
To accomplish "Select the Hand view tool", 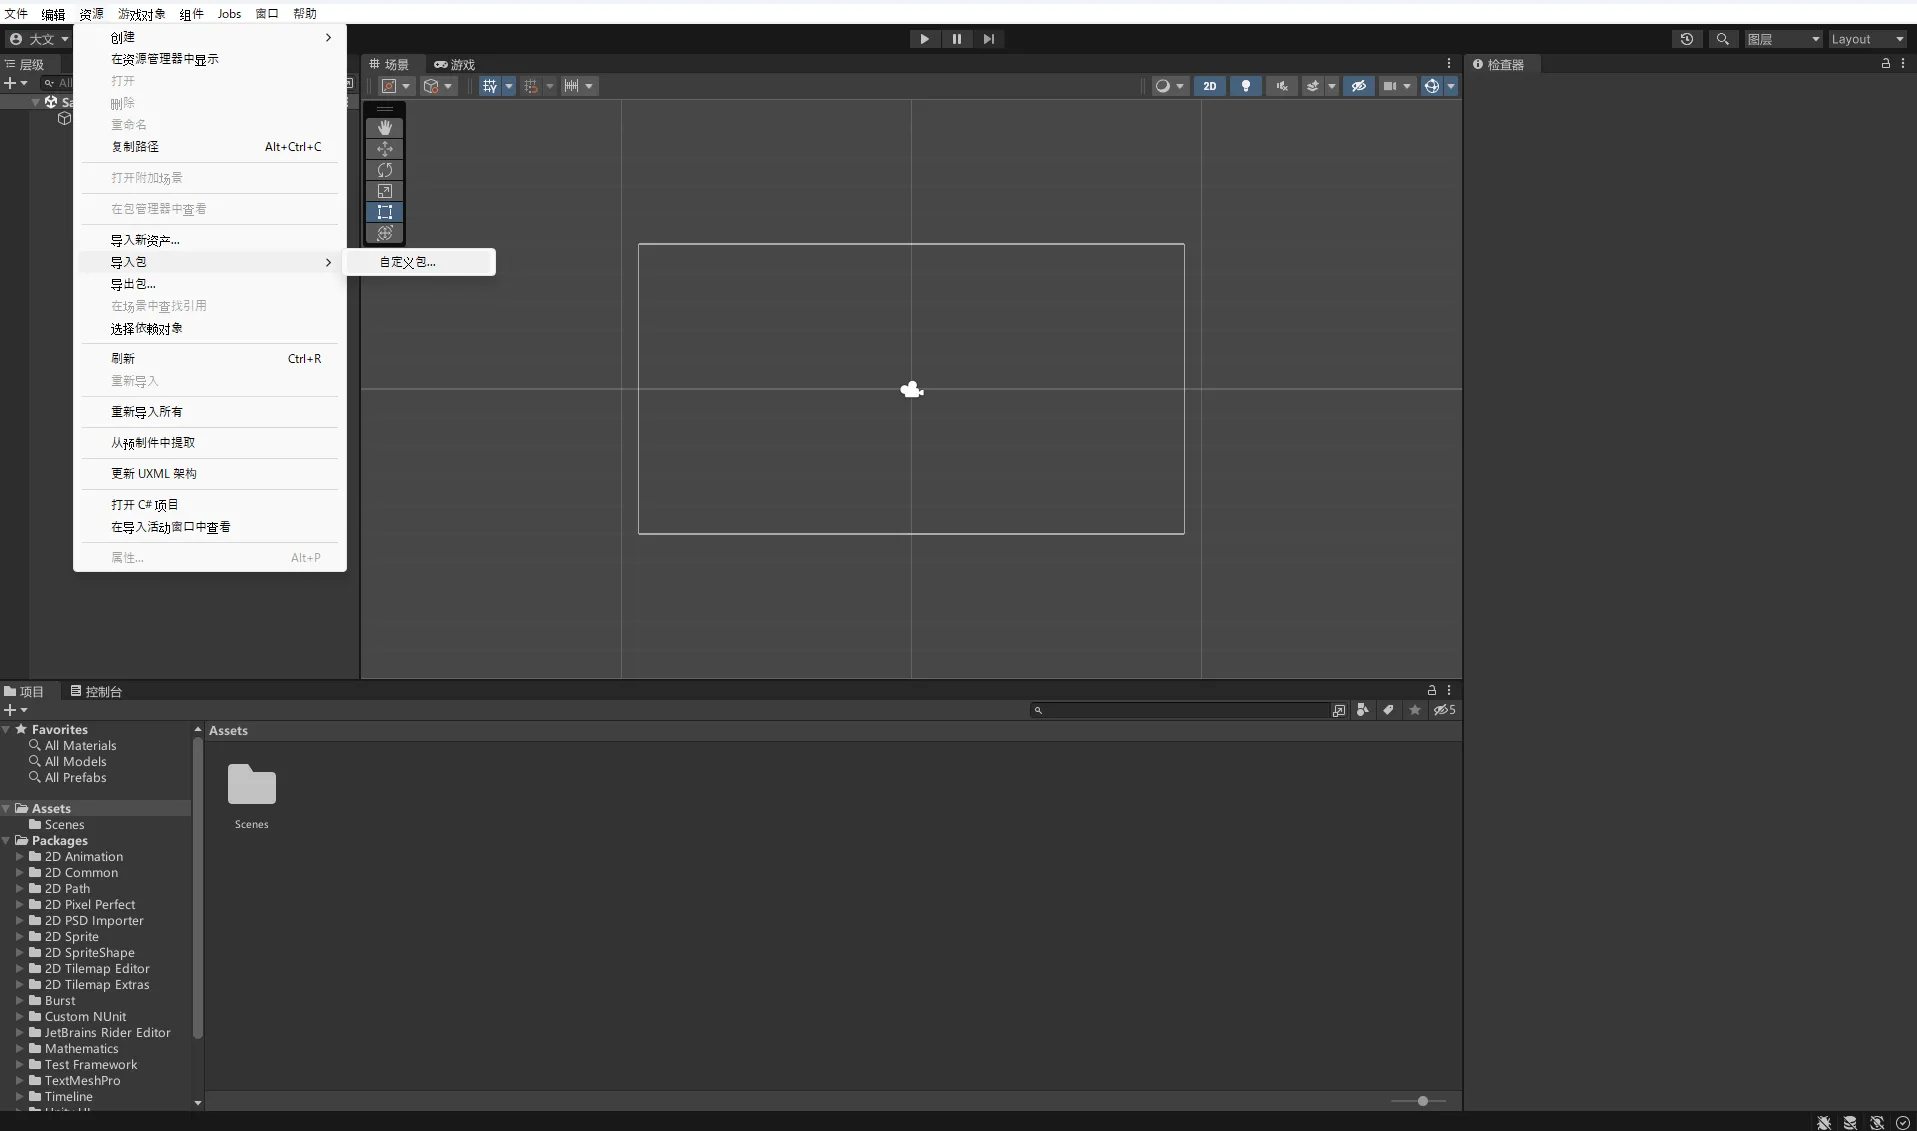I will point(385,128).
